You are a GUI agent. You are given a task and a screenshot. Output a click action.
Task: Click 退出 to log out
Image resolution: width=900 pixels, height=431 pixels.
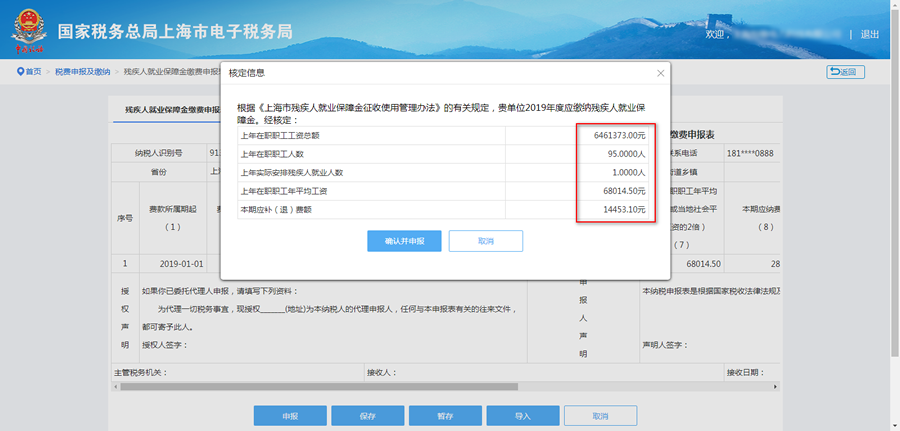(x=869, y=34)
